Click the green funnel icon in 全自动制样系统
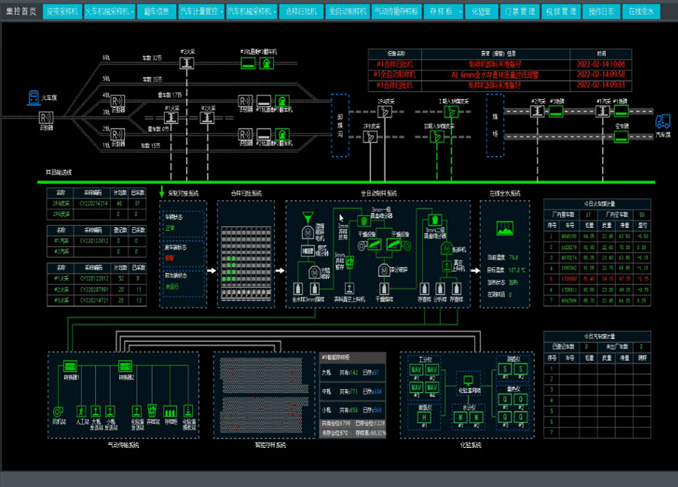 tap(305, 214)
